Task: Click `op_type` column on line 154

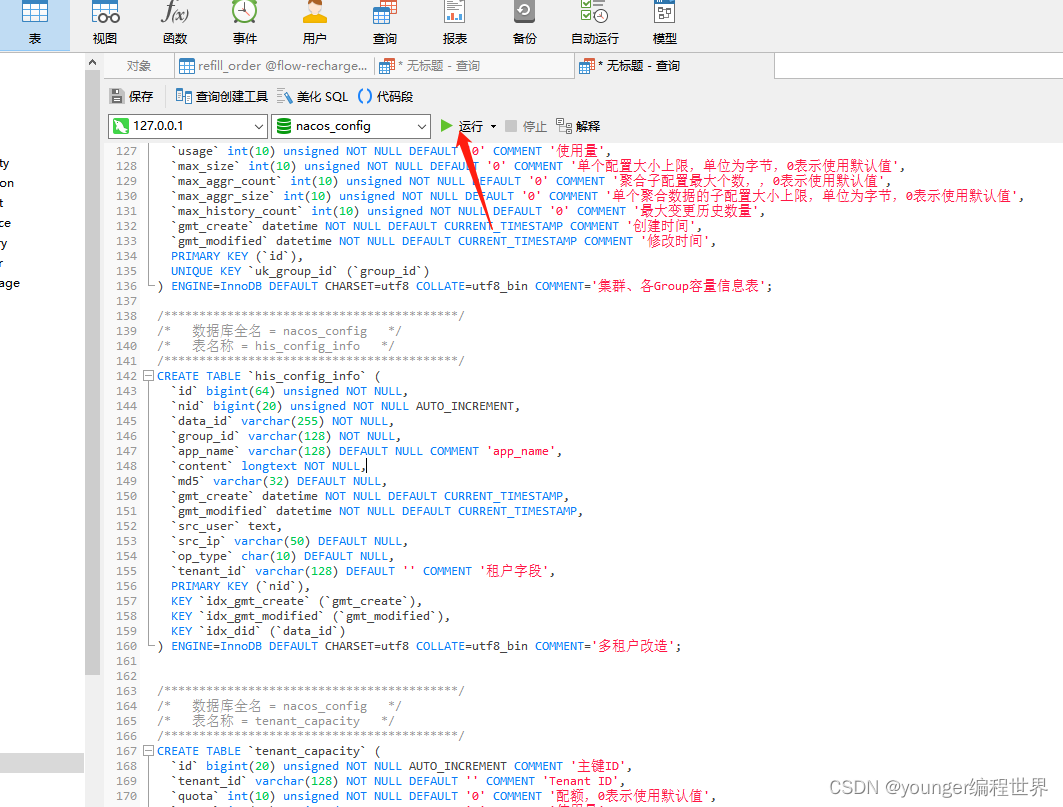Action: pyautogui.click(x=203, y=556)
